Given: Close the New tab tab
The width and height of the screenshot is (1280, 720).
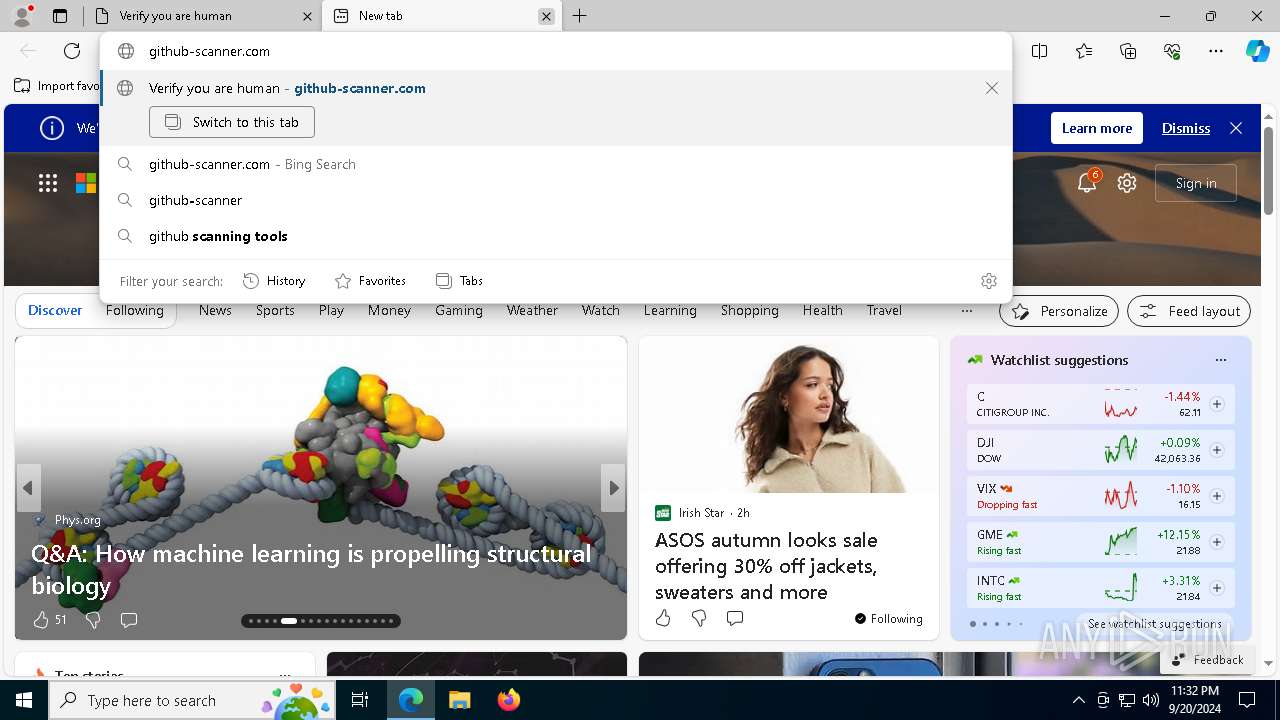Looking at the screenshot, I should click(x=546, y=16).
